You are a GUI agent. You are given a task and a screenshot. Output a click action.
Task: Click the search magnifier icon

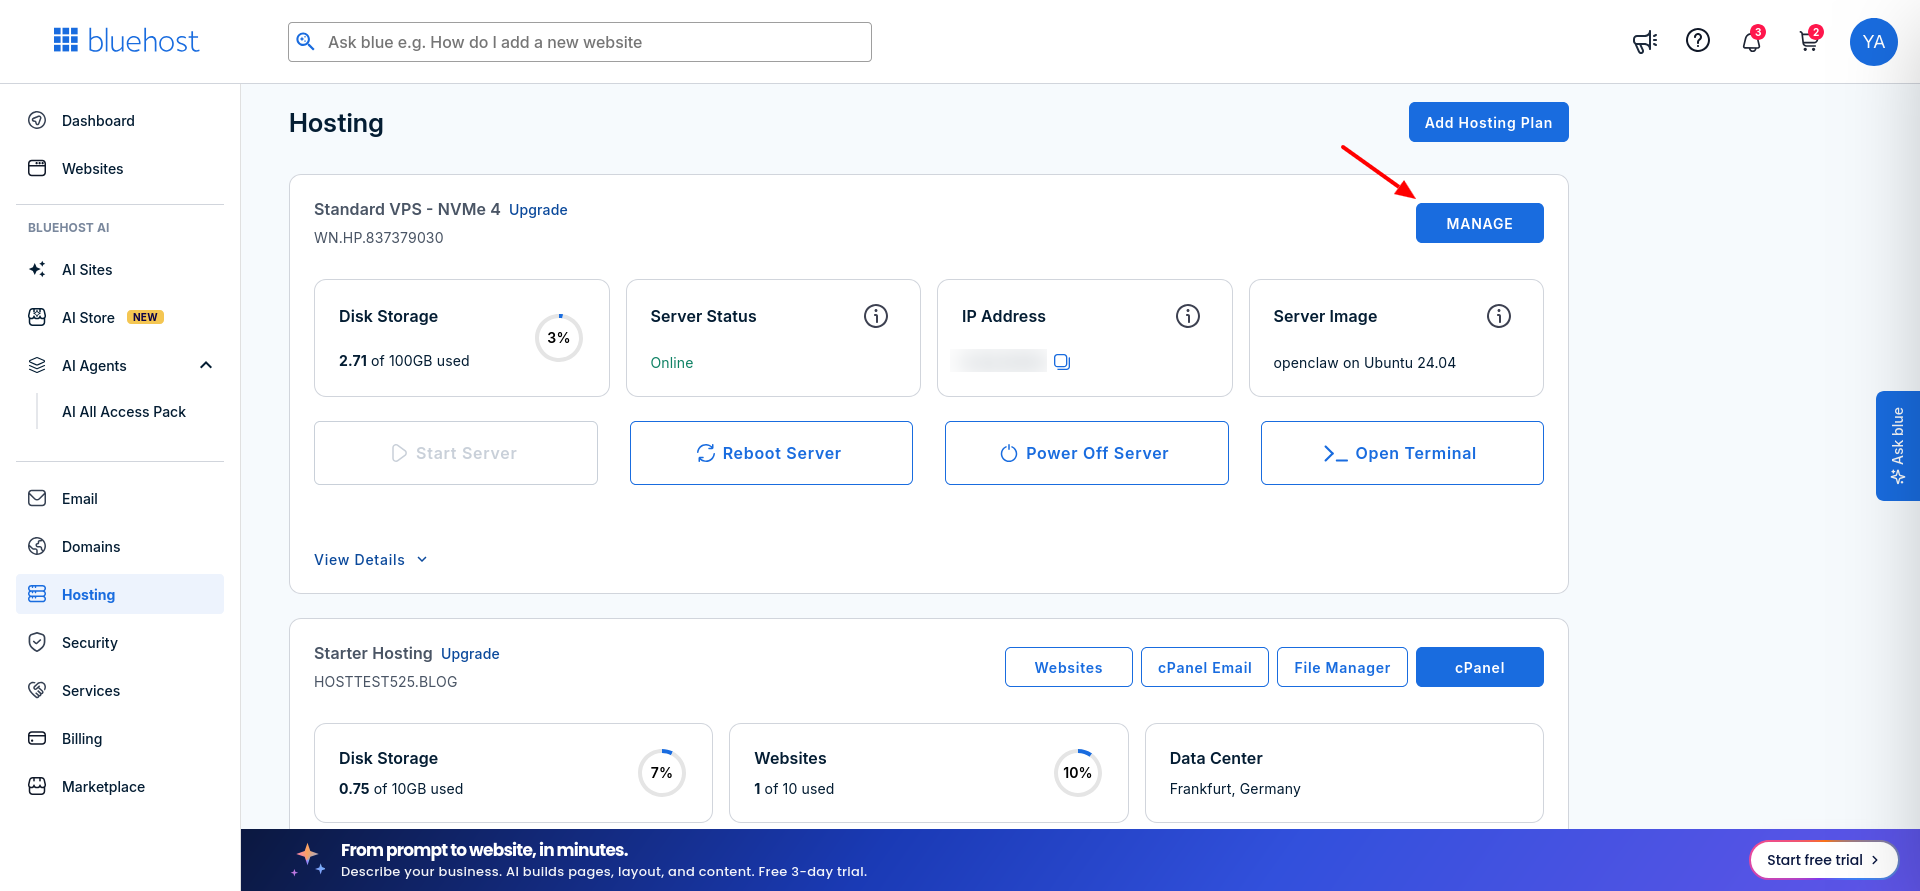(306, 41)
